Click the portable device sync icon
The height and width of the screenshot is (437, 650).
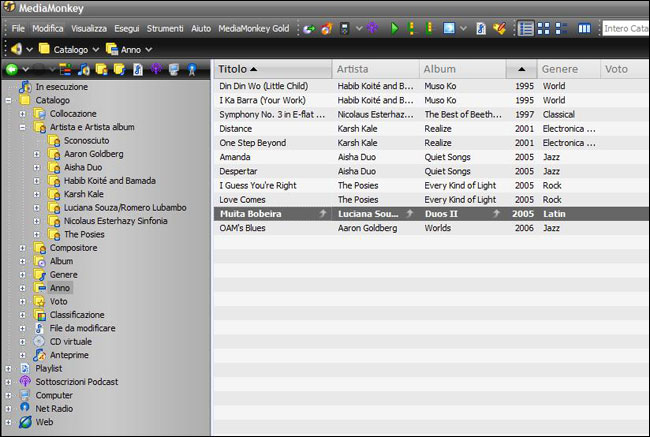(x=346, y=29)
